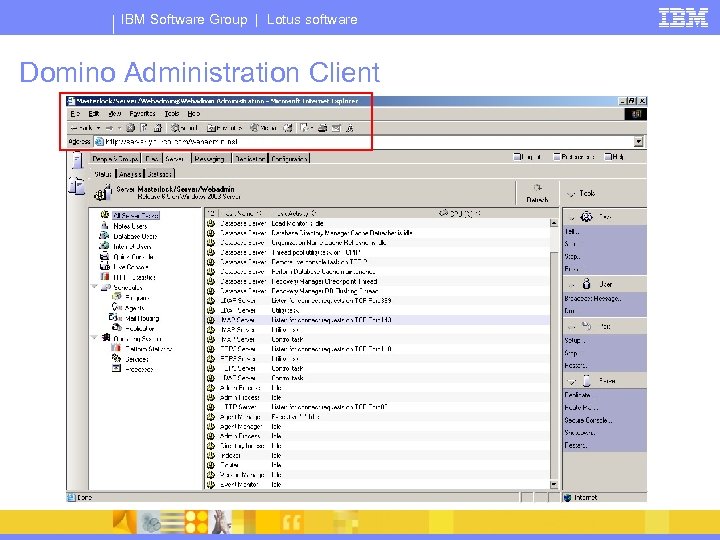Open the Forward history dropdown arrow
Viewport: 720px width, 540px height.
pyautogui.click(x=119, y=128)
